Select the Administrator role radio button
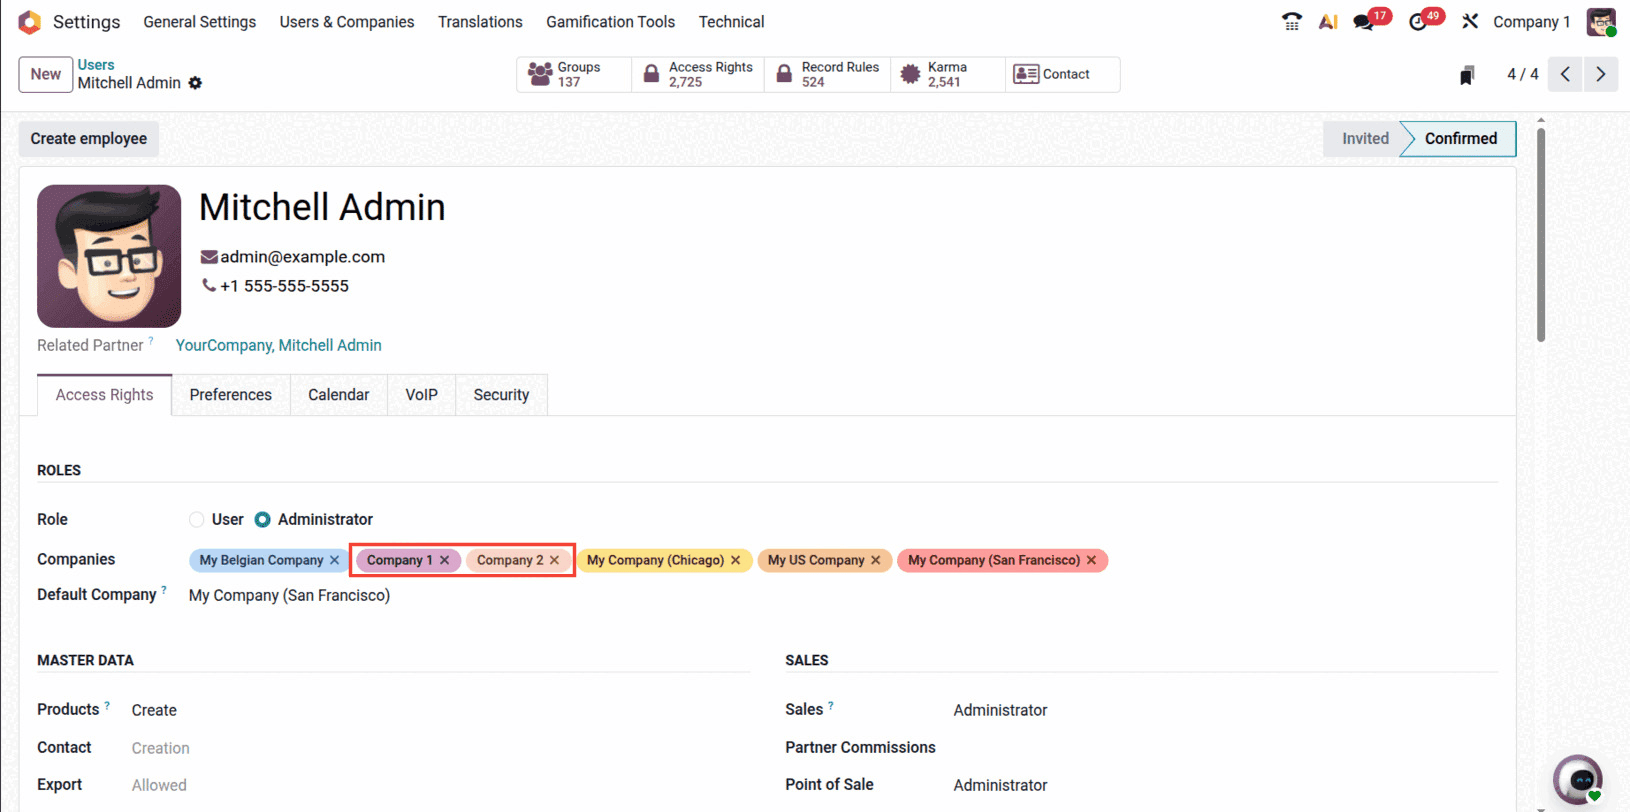The image size is (1630, 812). (x=263, y=520)
